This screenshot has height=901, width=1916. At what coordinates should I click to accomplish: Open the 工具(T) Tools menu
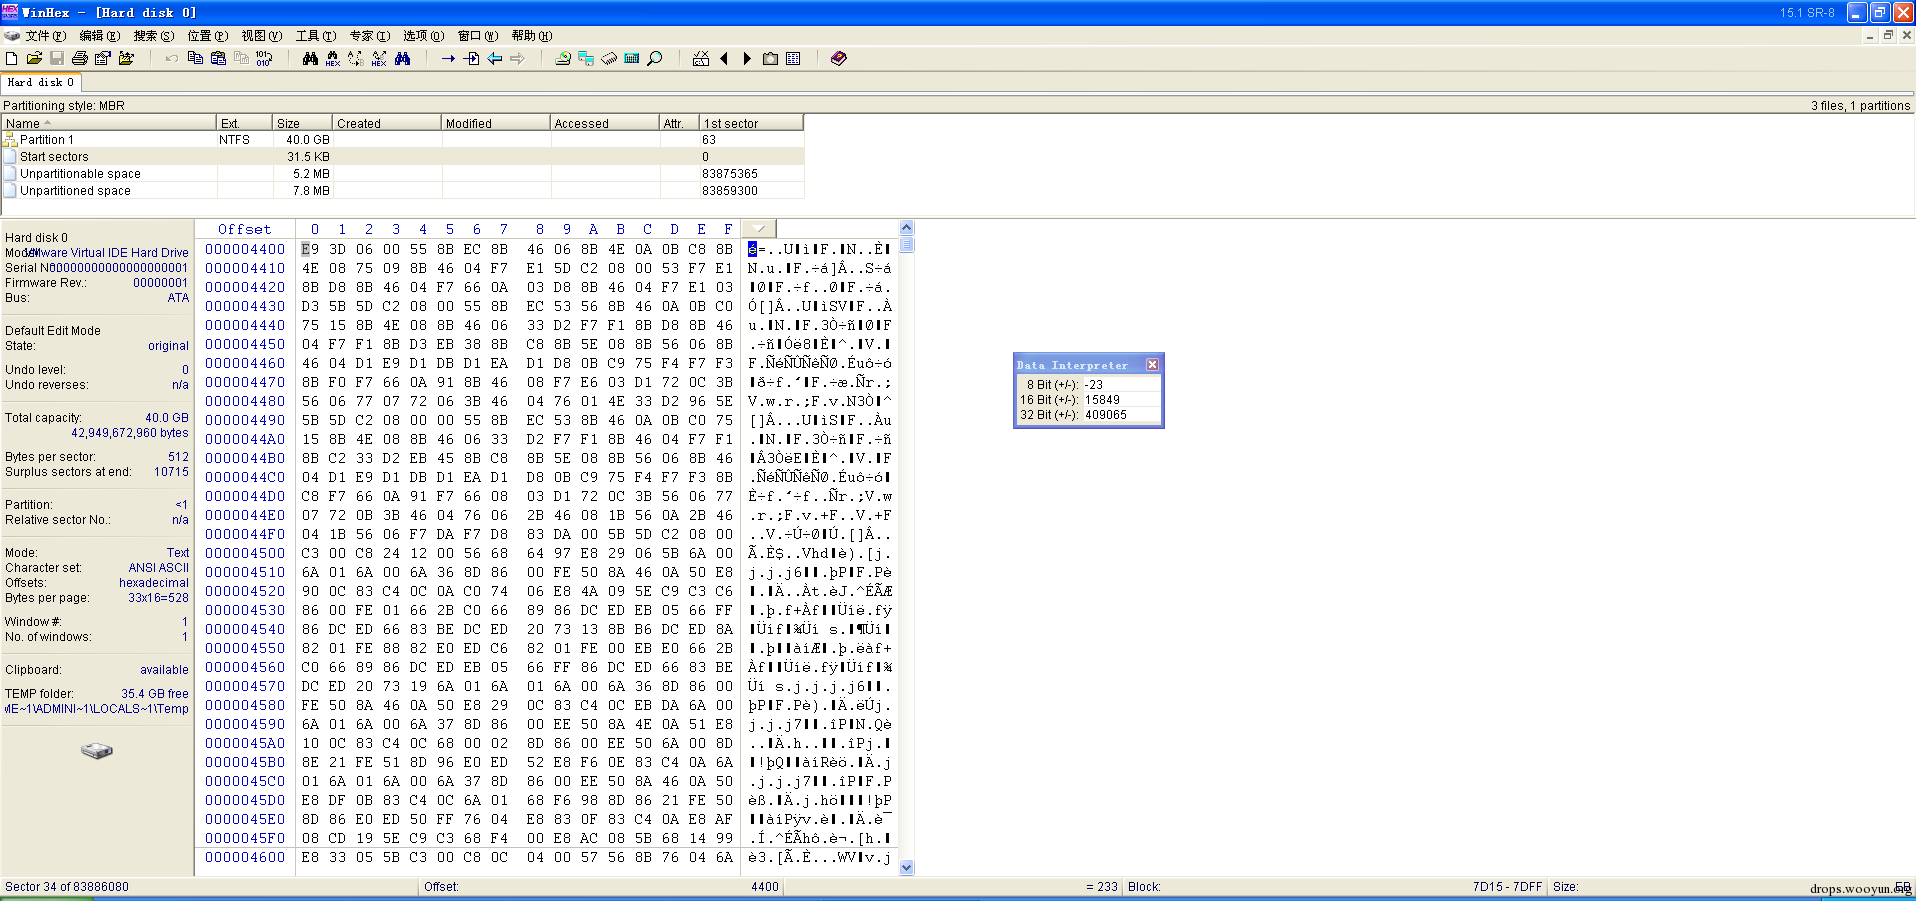point(316,36)
